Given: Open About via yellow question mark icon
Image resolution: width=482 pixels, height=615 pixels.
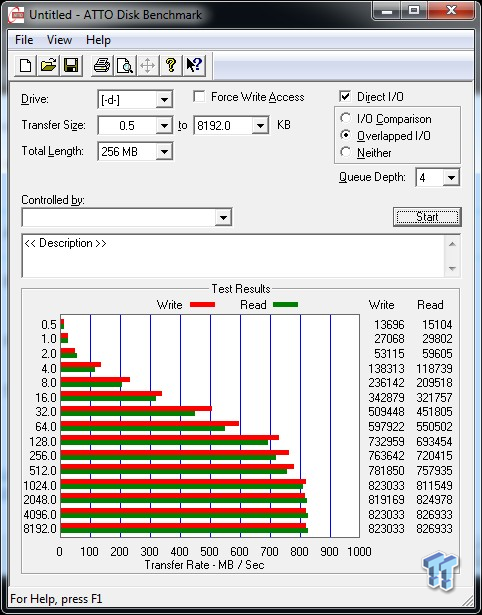Looking at the screenshot, I should coord(171,65).
